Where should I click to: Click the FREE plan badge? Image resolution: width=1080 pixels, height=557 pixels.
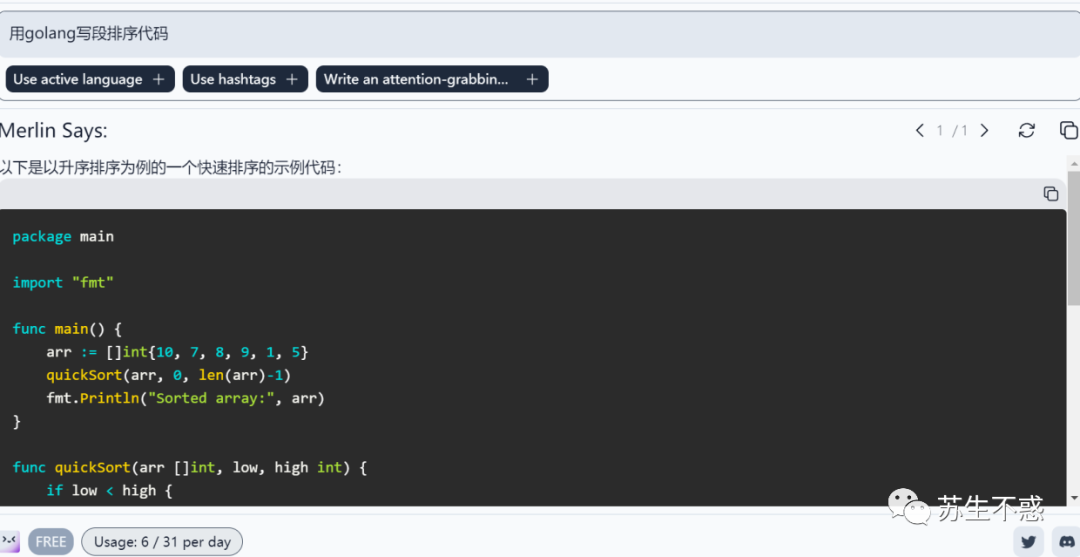pyautogui.click(x=51, y=542)
